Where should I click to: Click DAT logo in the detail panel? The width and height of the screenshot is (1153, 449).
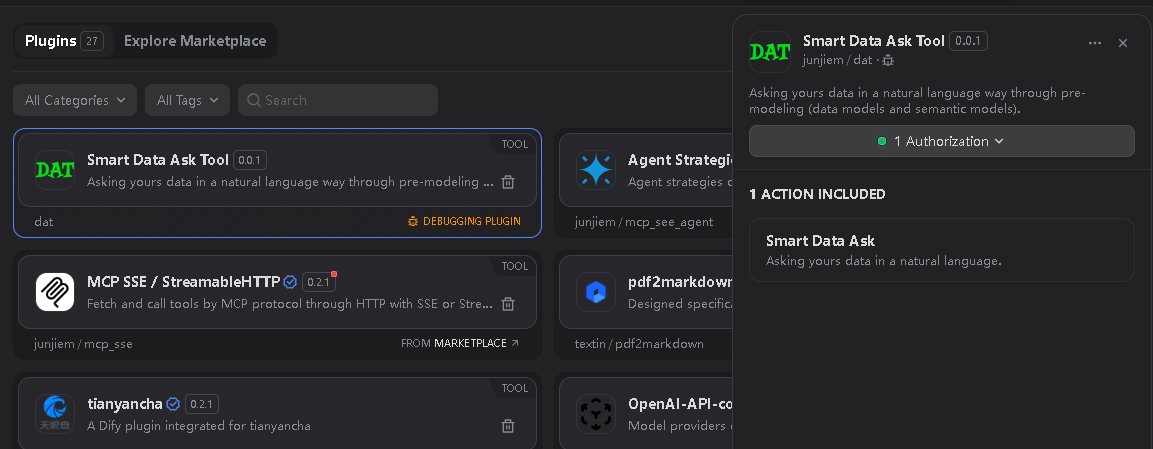point(770,51)
